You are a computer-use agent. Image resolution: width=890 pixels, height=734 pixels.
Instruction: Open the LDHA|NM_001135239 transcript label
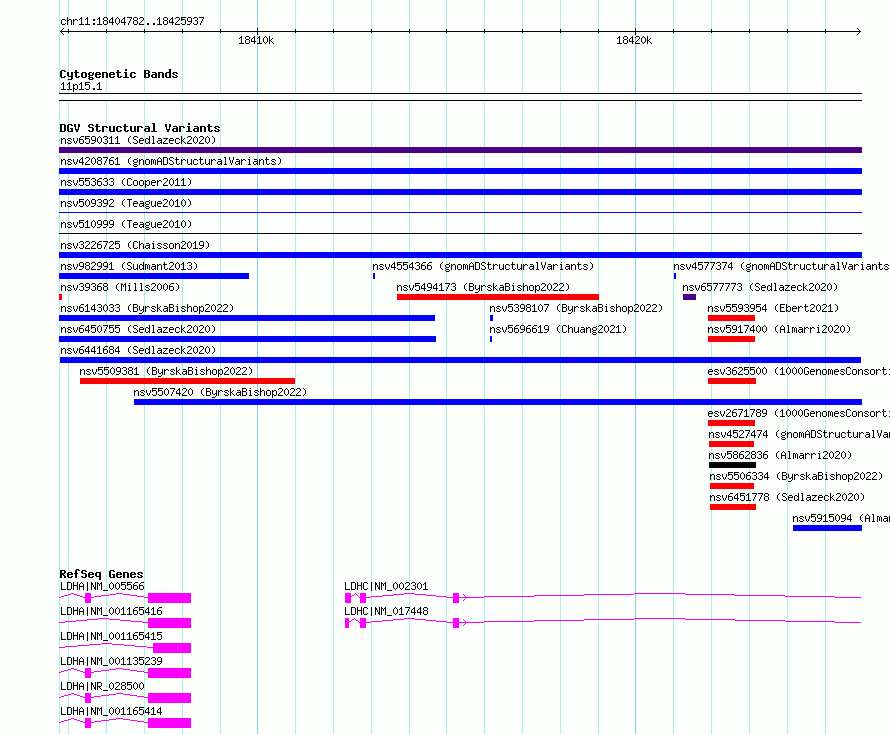coord(111,661)
